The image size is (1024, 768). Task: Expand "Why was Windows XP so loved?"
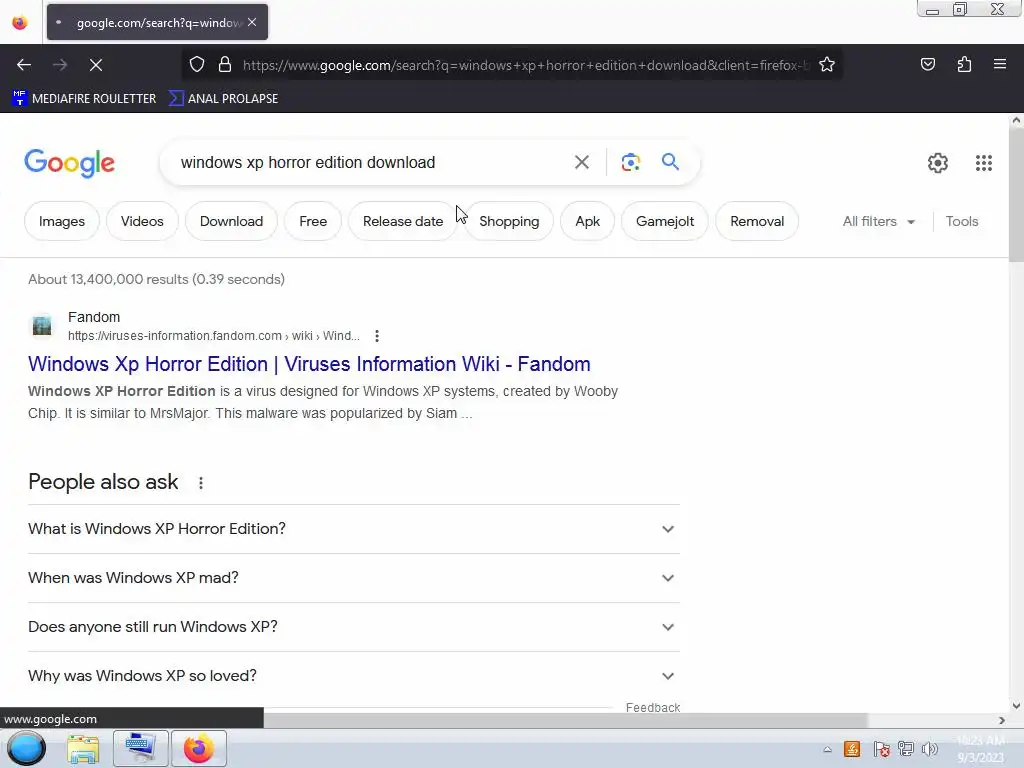pos(353,676)
